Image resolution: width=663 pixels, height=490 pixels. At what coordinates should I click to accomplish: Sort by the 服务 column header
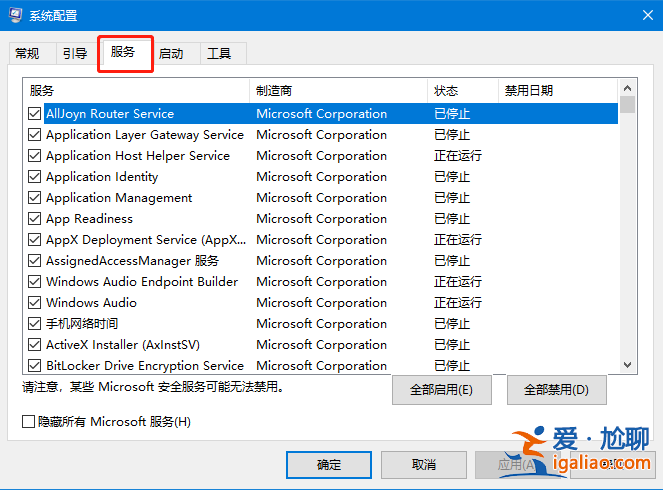136,90
